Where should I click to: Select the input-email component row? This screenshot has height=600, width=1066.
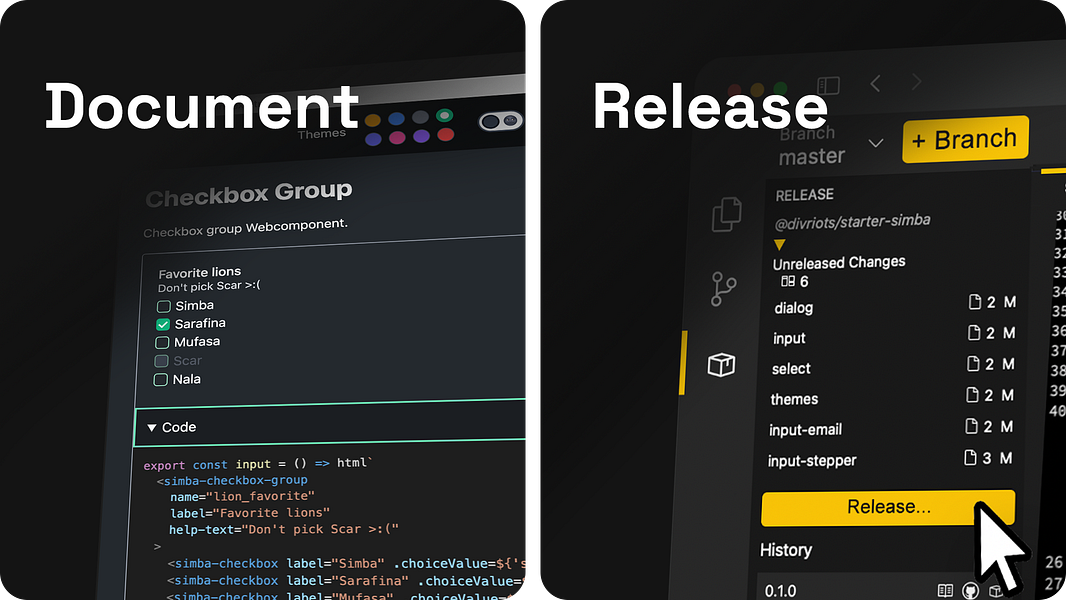pyautogui.click(x=890, y=428)
